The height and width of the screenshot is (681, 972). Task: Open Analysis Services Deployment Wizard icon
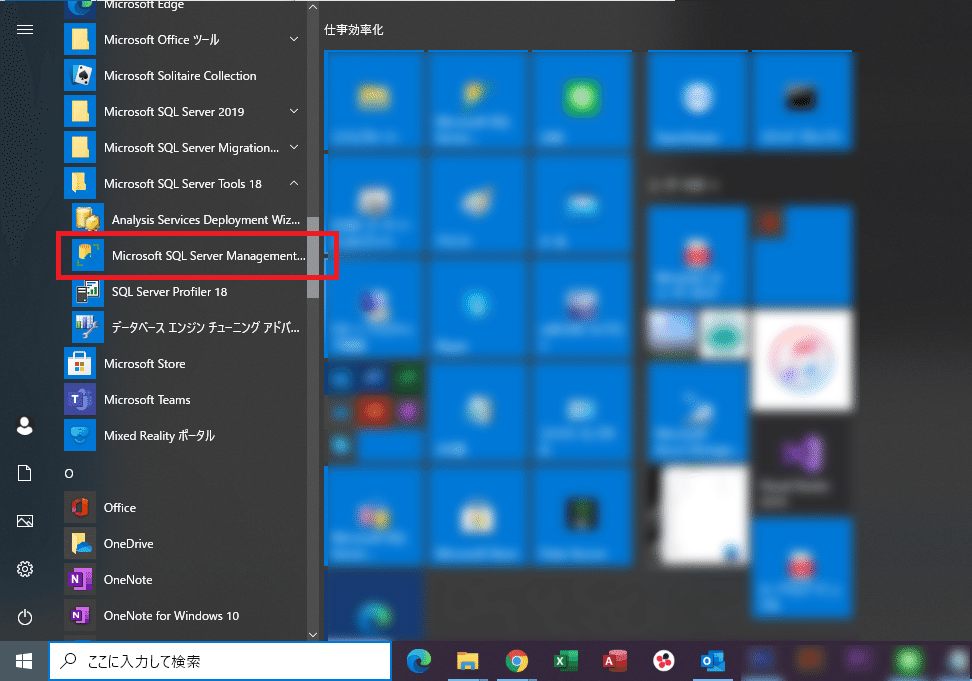pyautogui.click(x=87, y=219)
